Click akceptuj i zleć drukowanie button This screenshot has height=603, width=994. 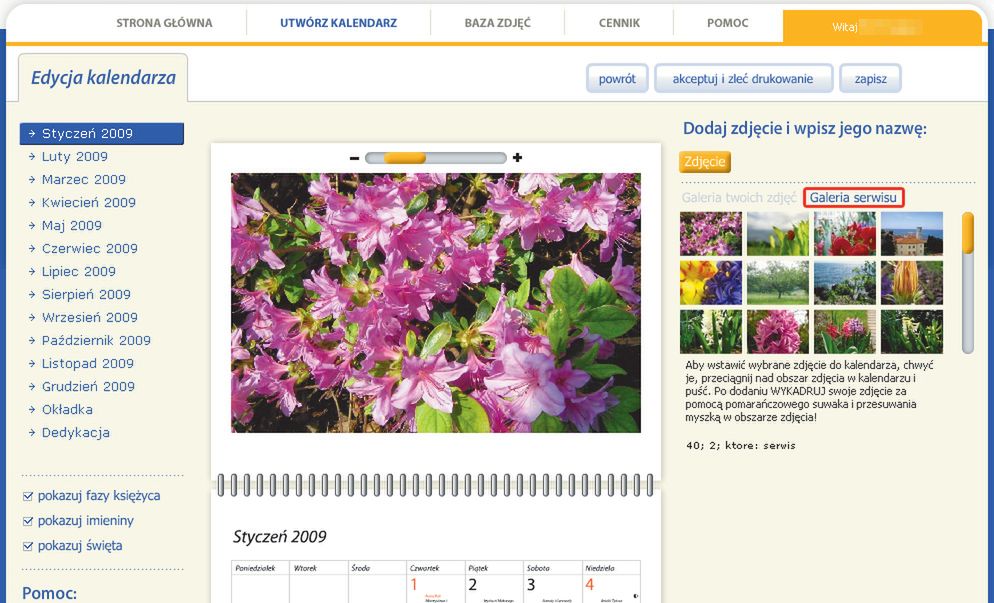(x=743, y=79)
